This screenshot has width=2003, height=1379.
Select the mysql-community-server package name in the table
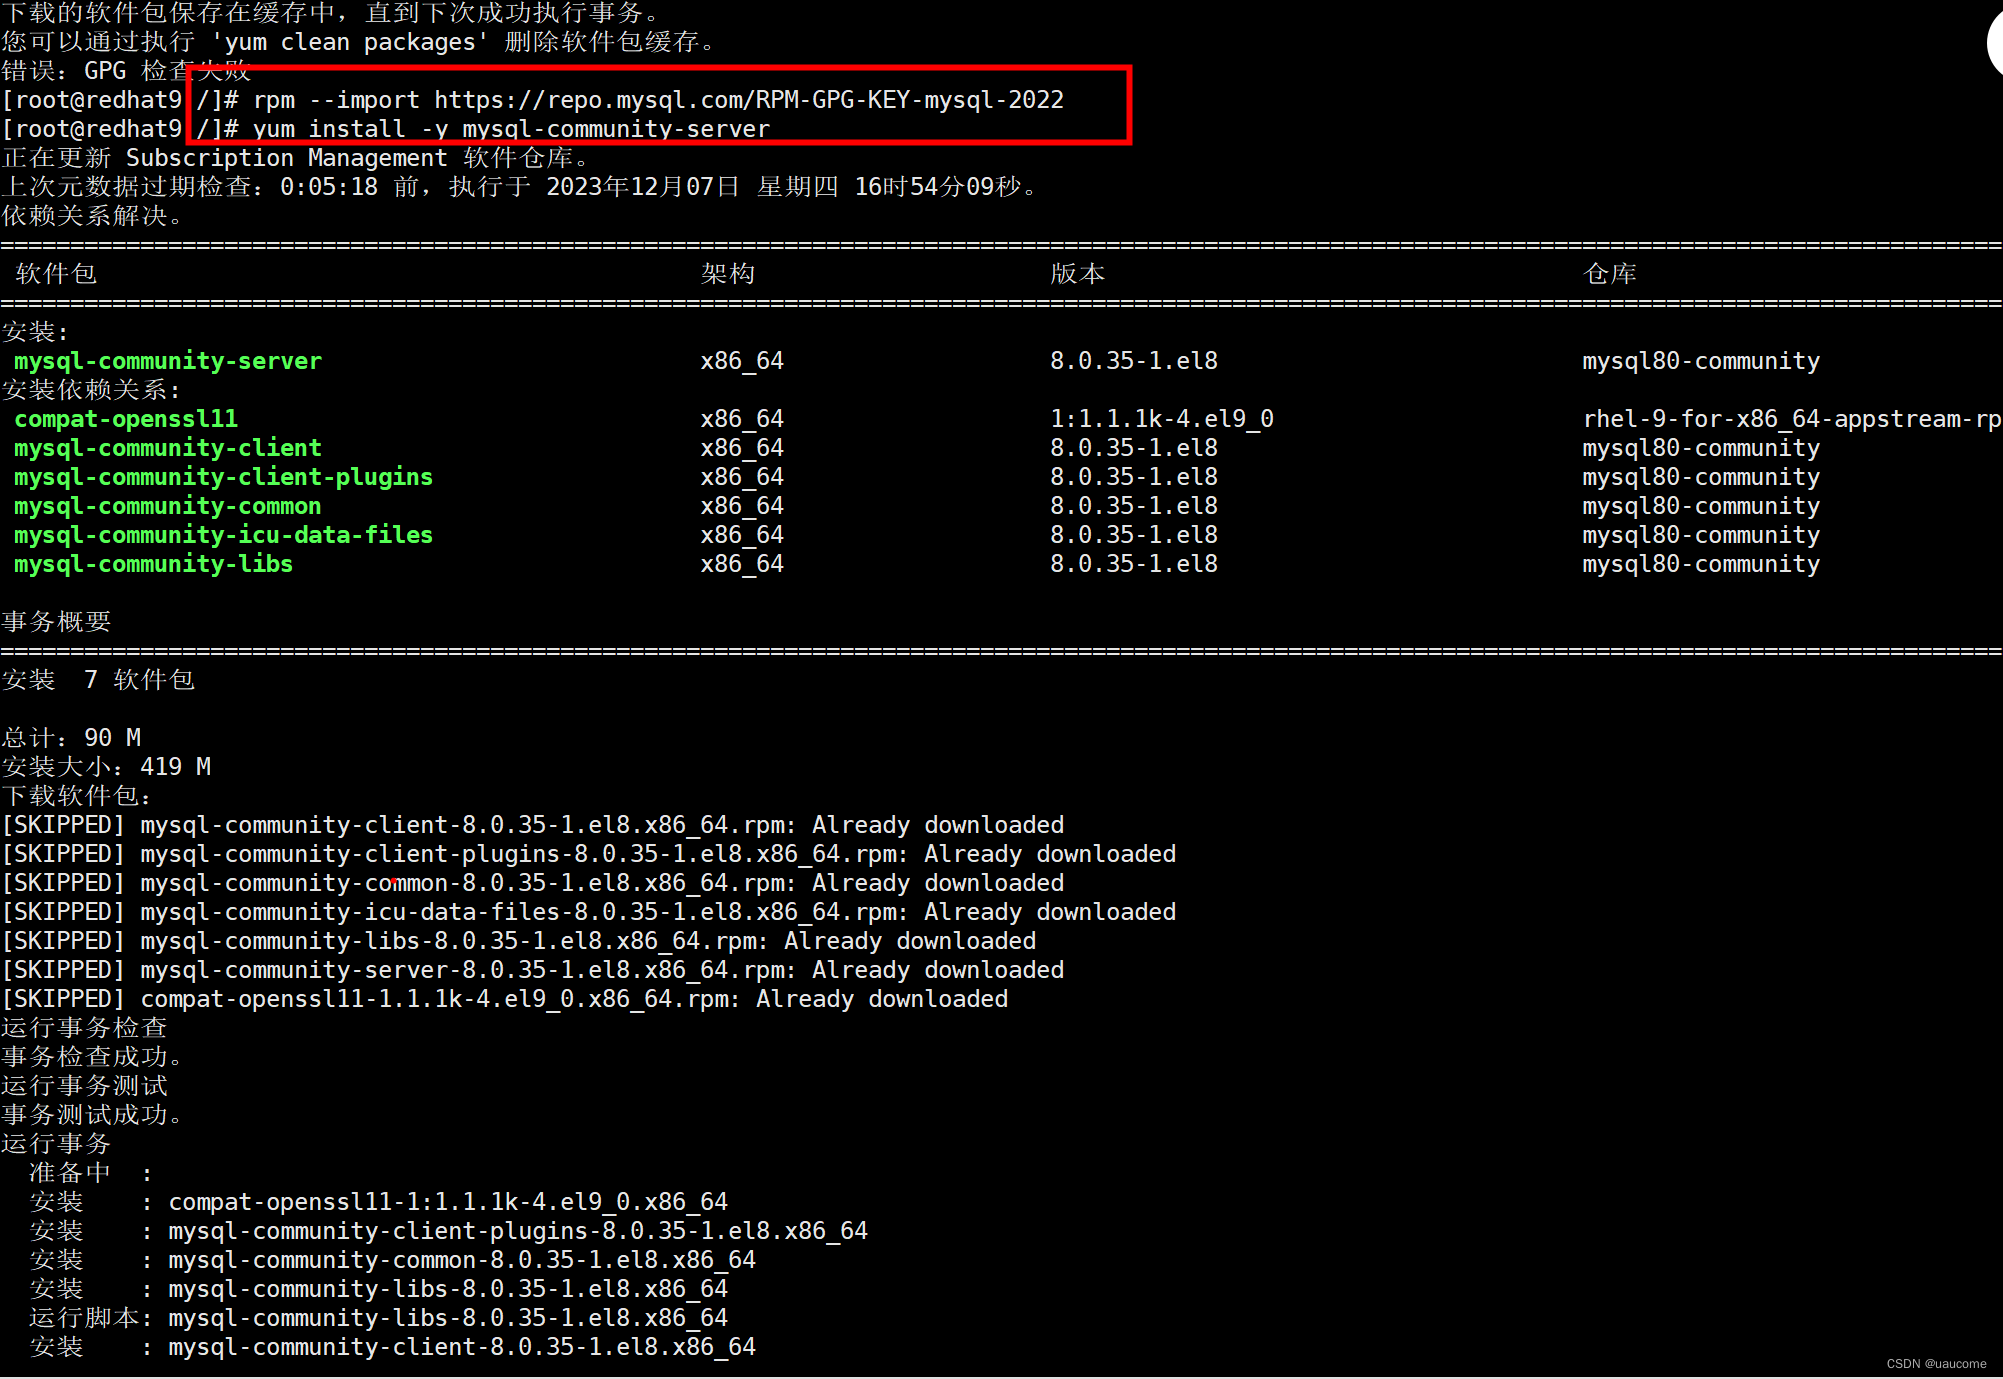[168, 361]
